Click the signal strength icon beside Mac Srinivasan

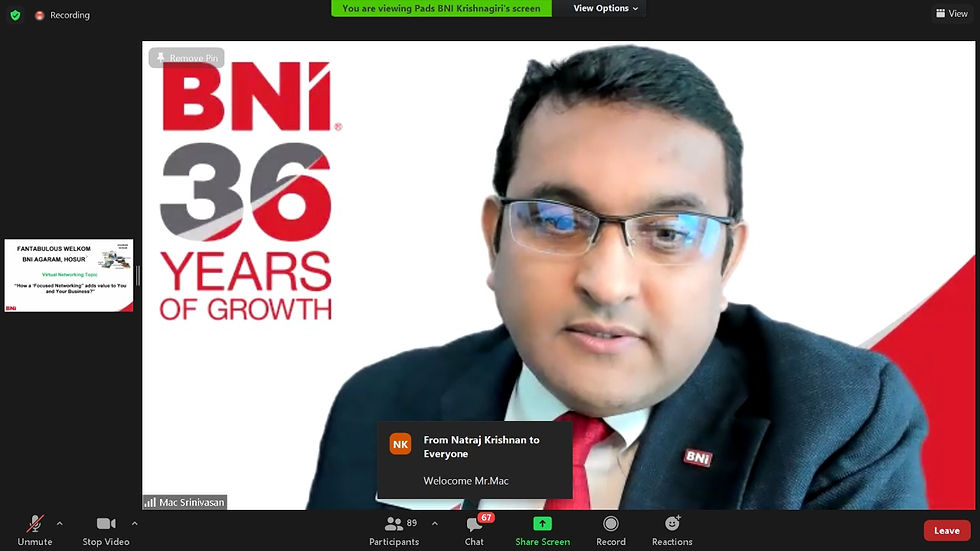point(150,502)
